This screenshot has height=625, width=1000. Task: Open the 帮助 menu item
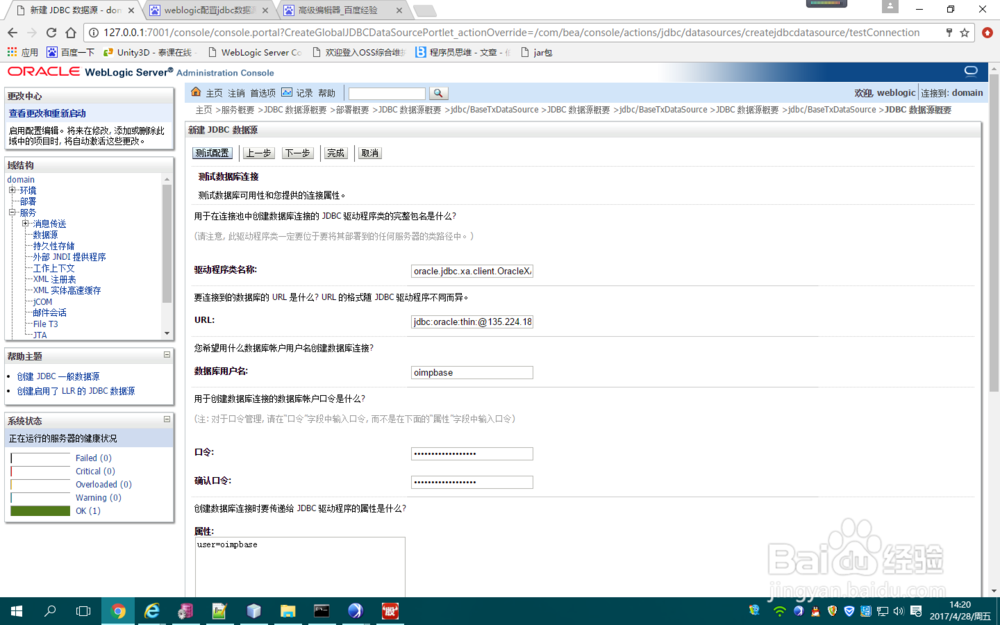[327, 93]
